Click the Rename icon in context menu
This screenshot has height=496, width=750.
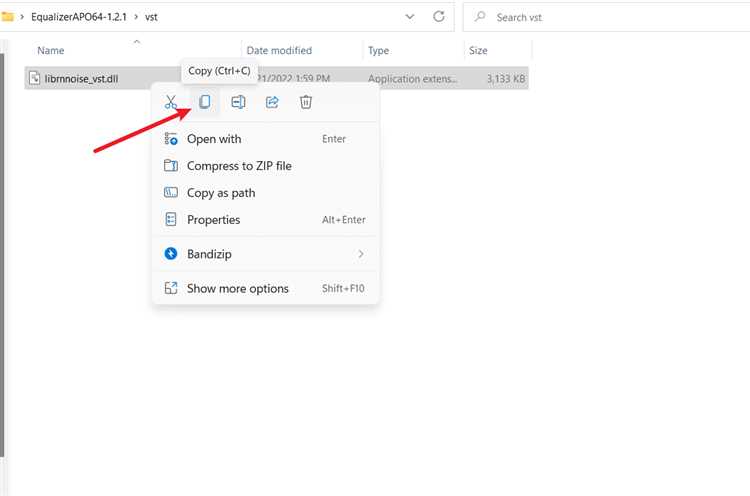238,102
